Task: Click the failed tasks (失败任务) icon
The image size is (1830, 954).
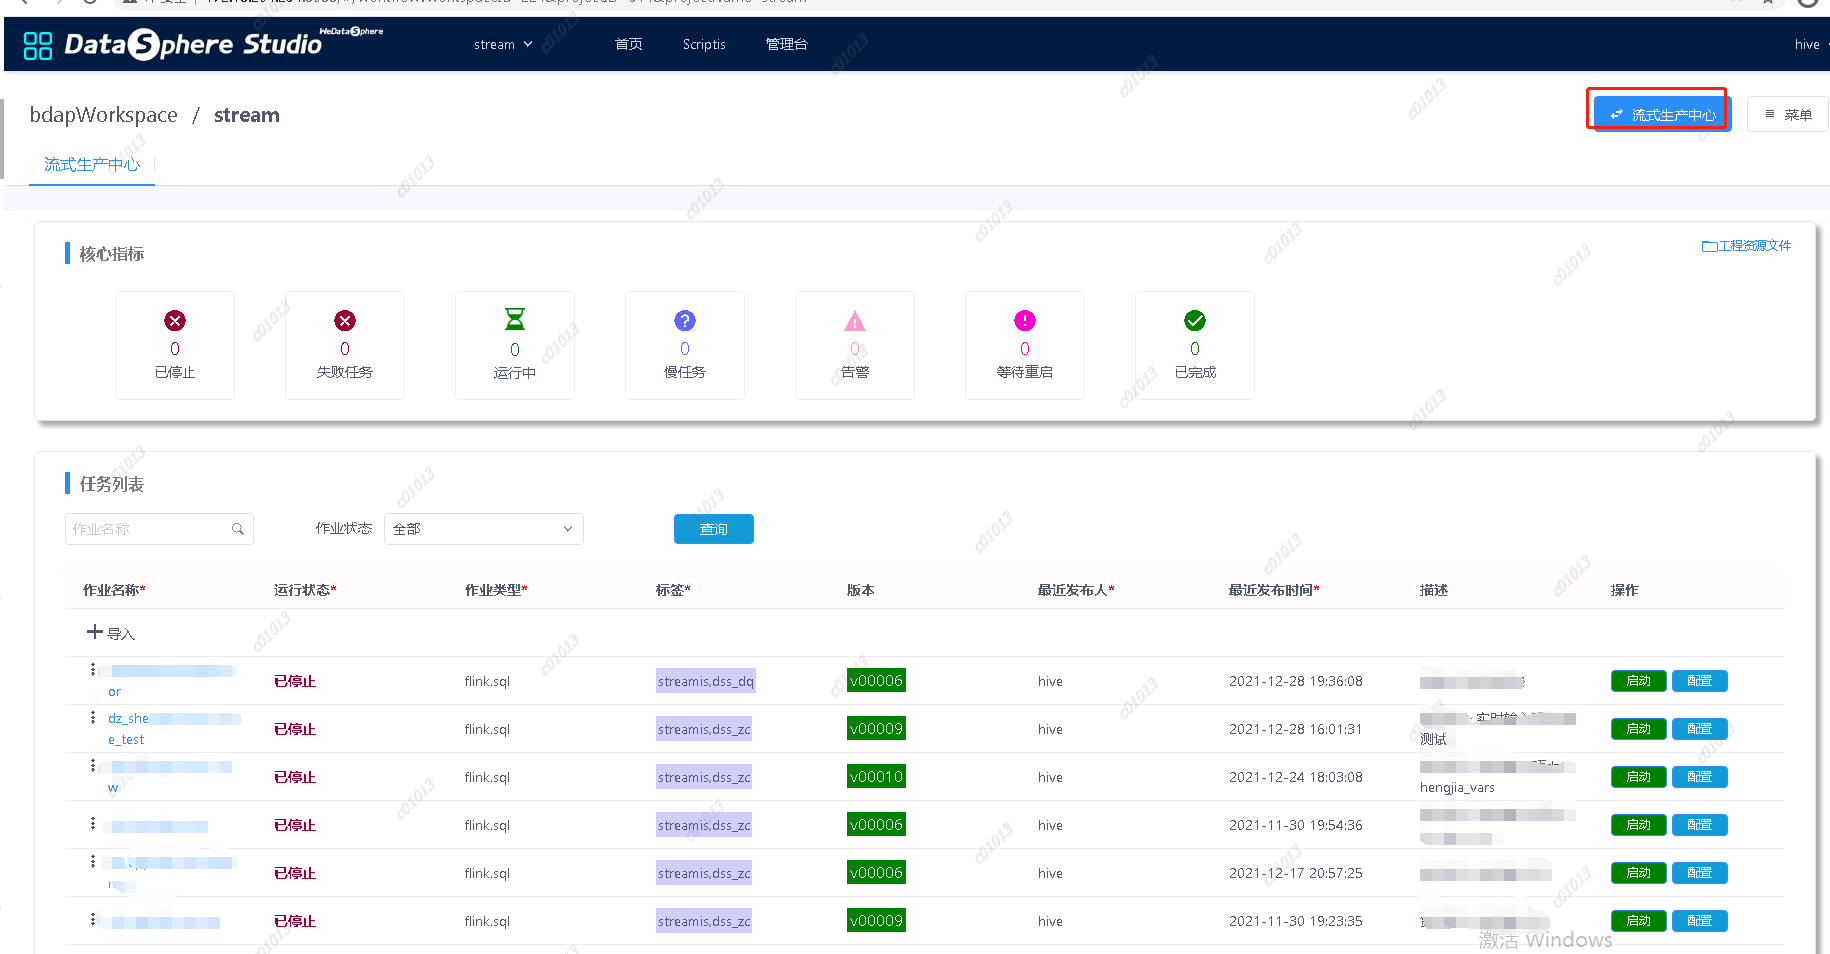Action: coord(345,321)
